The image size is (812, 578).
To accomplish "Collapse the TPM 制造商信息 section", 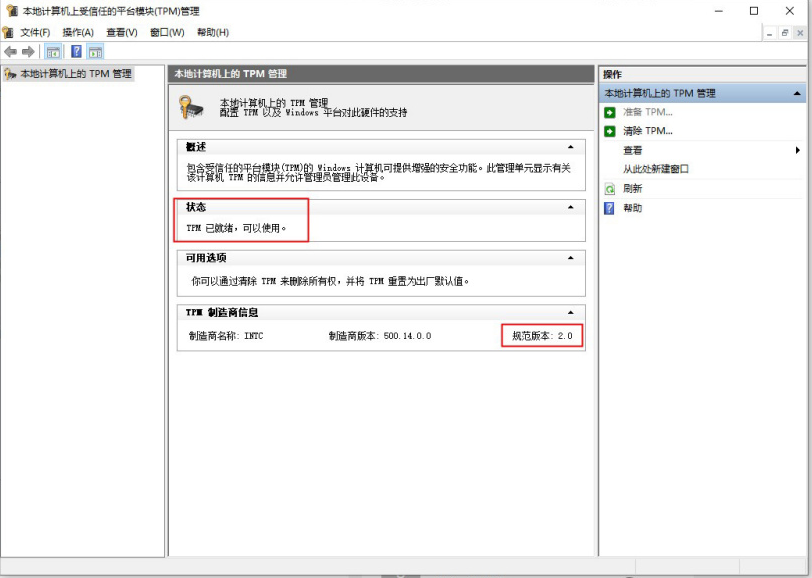I will pos(570,311).
